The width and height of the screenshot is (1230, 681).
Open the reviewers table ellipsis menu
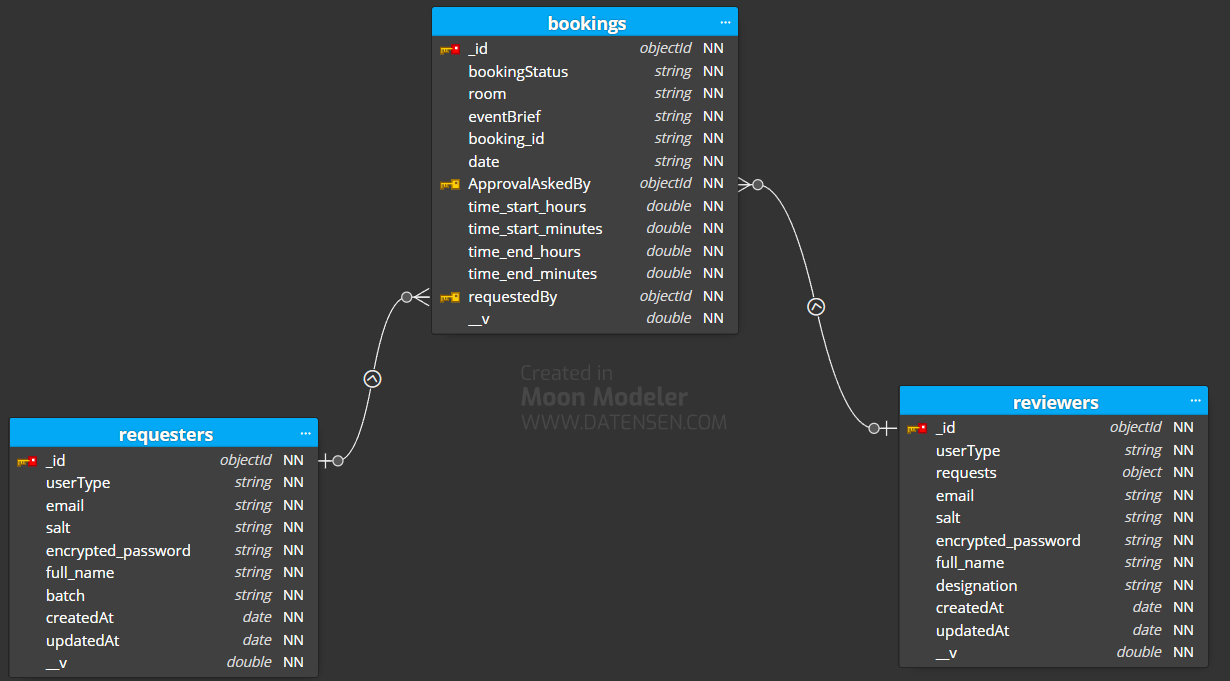coord(1195,401)
